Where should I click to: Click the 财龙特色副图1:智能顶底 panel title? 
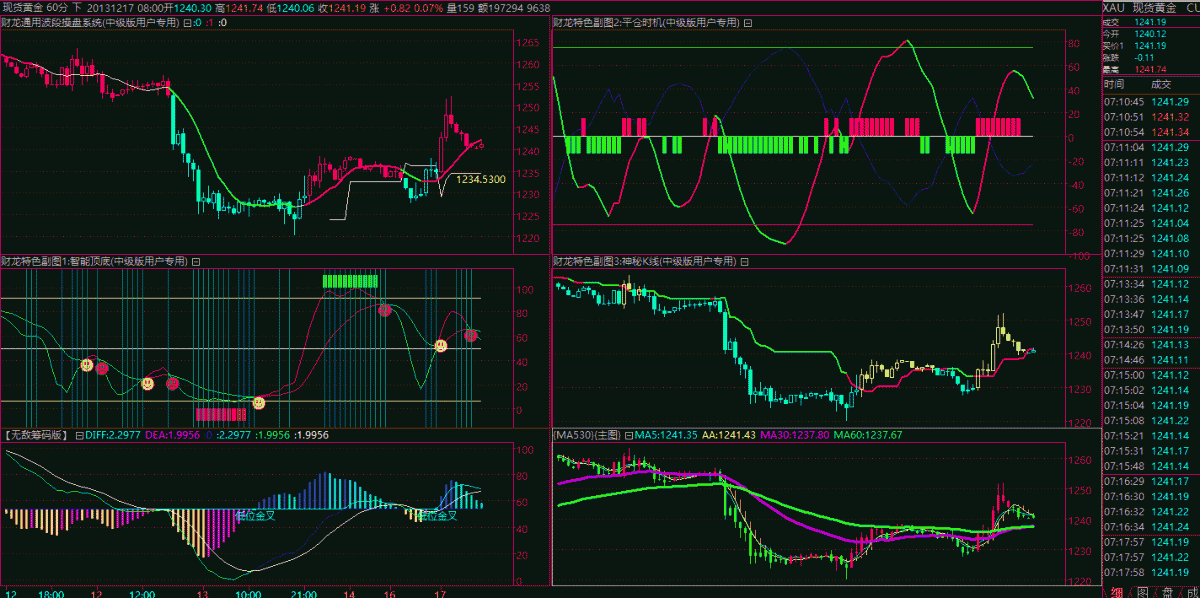(x=95, y=260)
